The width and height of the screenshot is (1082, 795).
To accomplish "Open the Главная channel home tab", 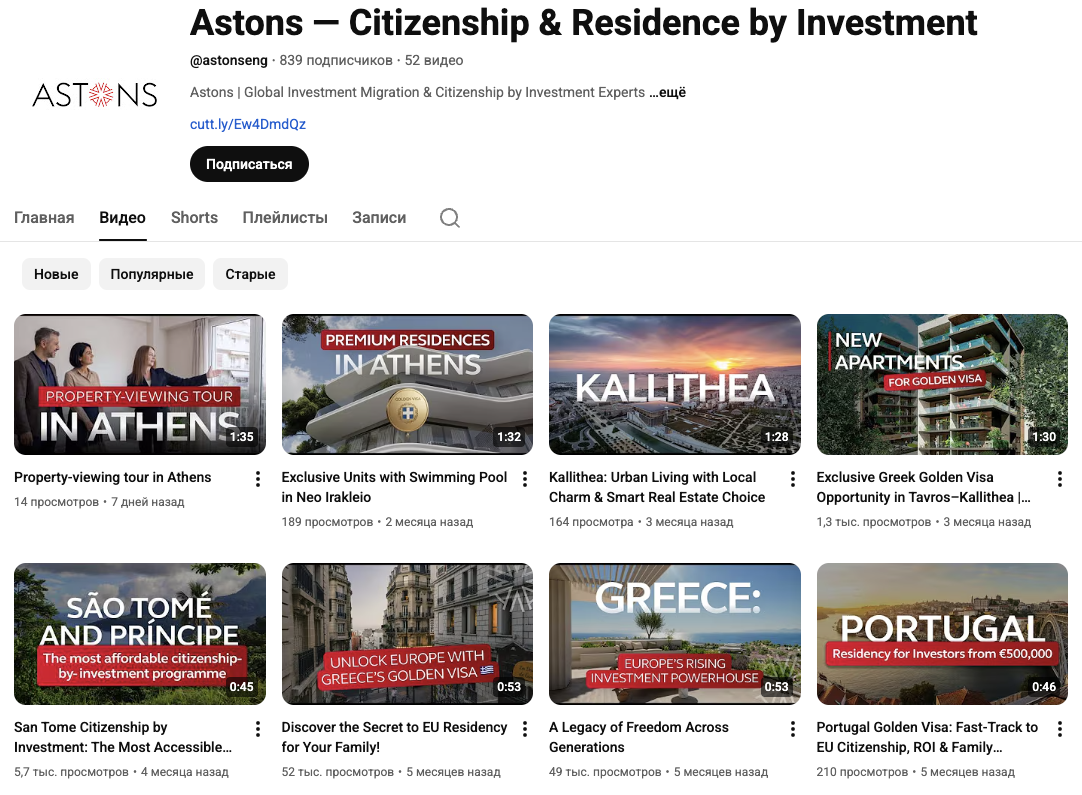I will [44, 218].
